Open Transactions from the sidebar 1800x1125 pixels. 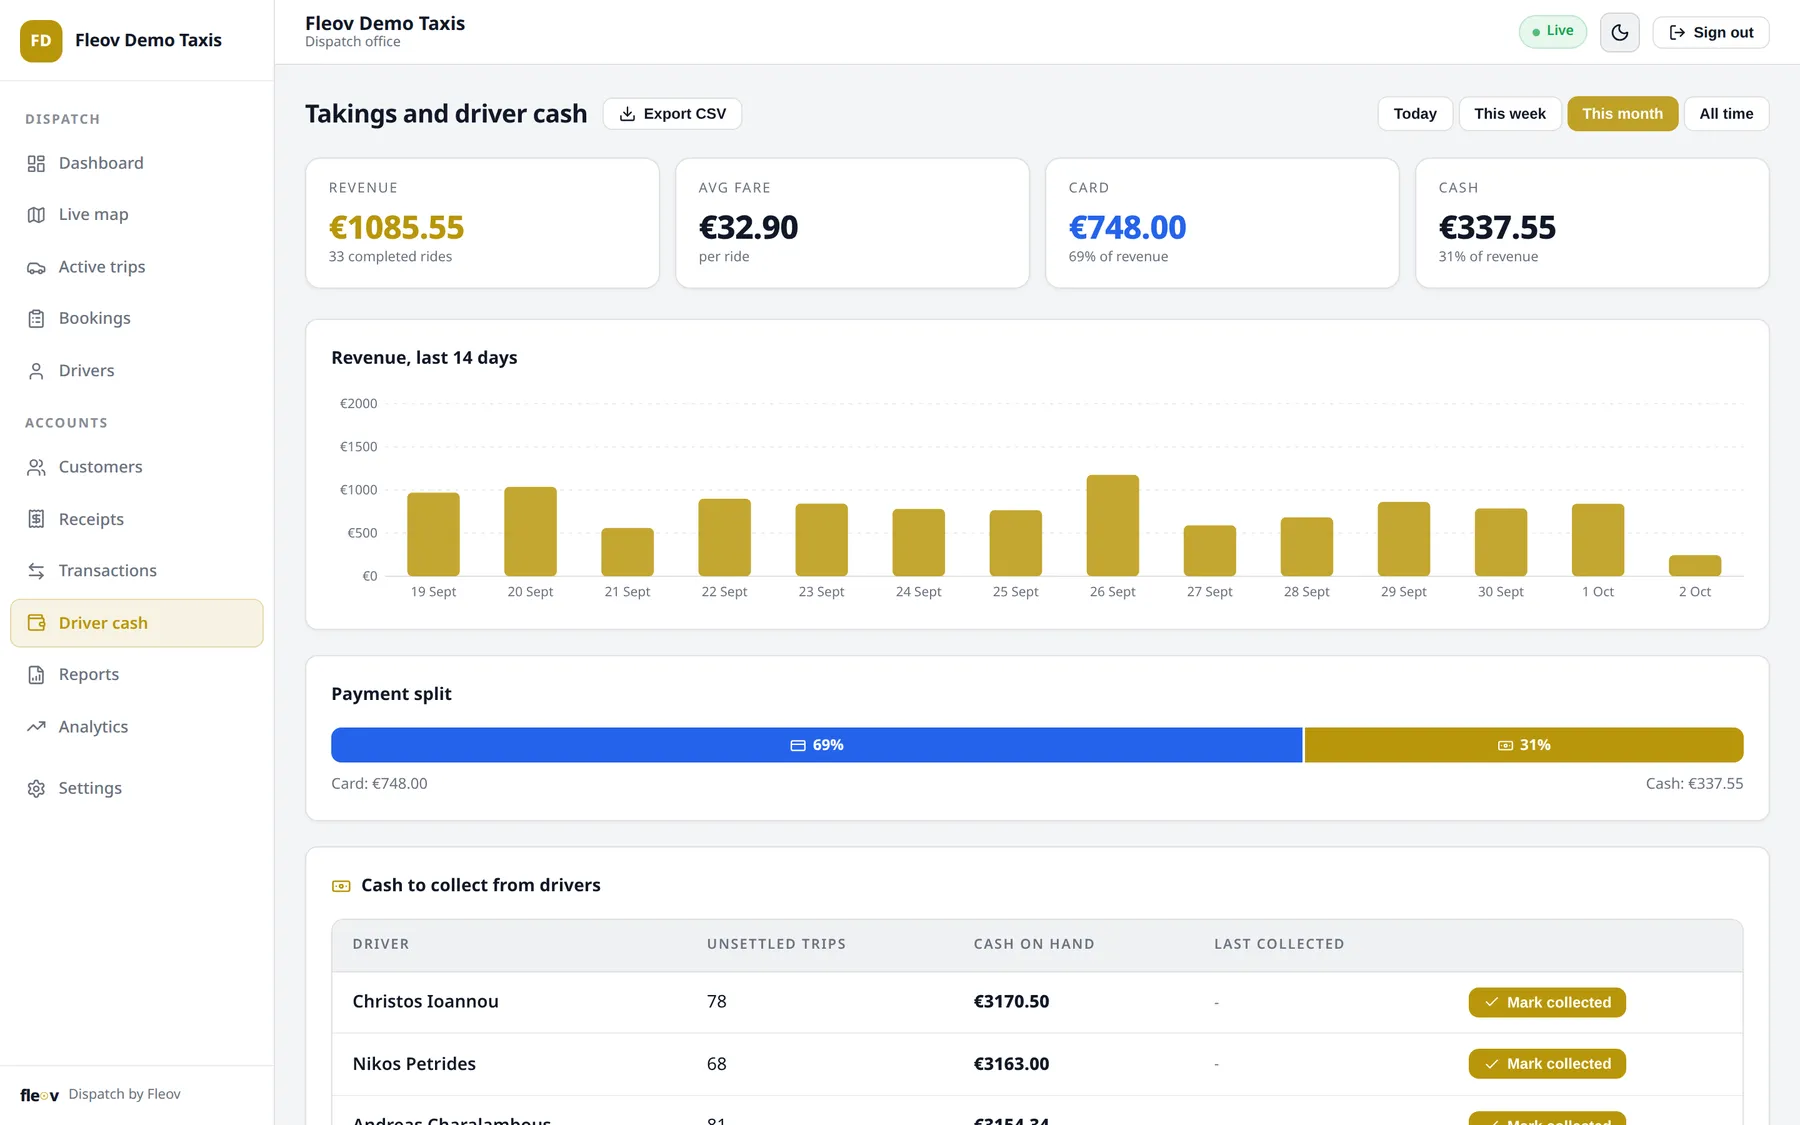click(137, 571)
